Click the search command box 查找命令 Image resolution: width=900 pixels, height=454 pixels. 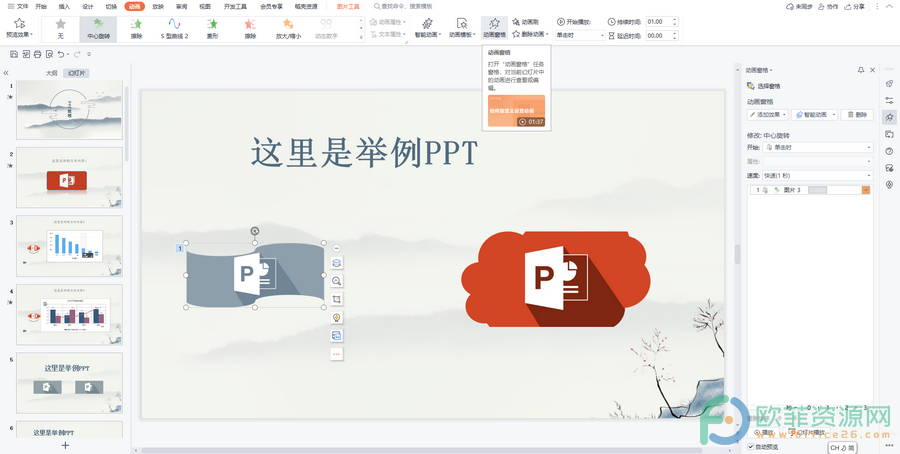404,7
